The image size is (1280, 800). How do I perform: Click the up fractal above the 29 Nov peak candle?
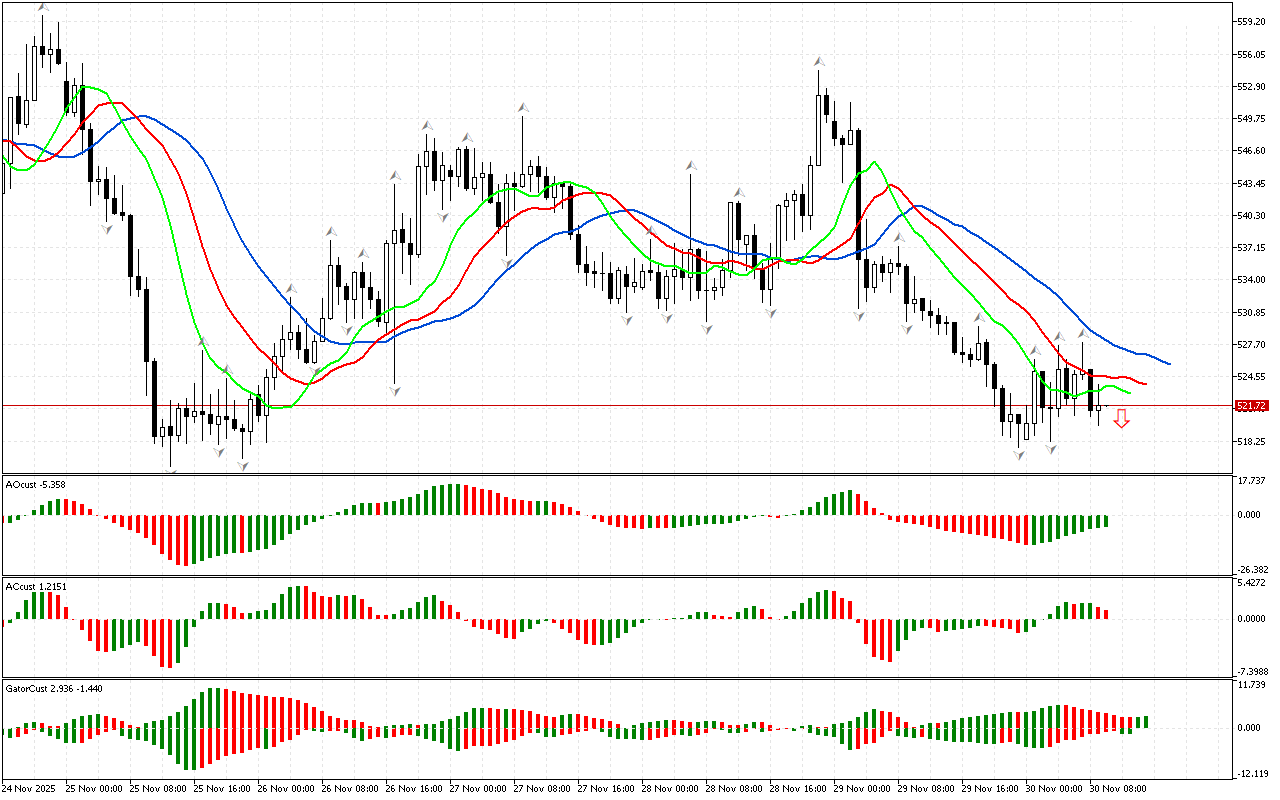(x=818, y=60)
